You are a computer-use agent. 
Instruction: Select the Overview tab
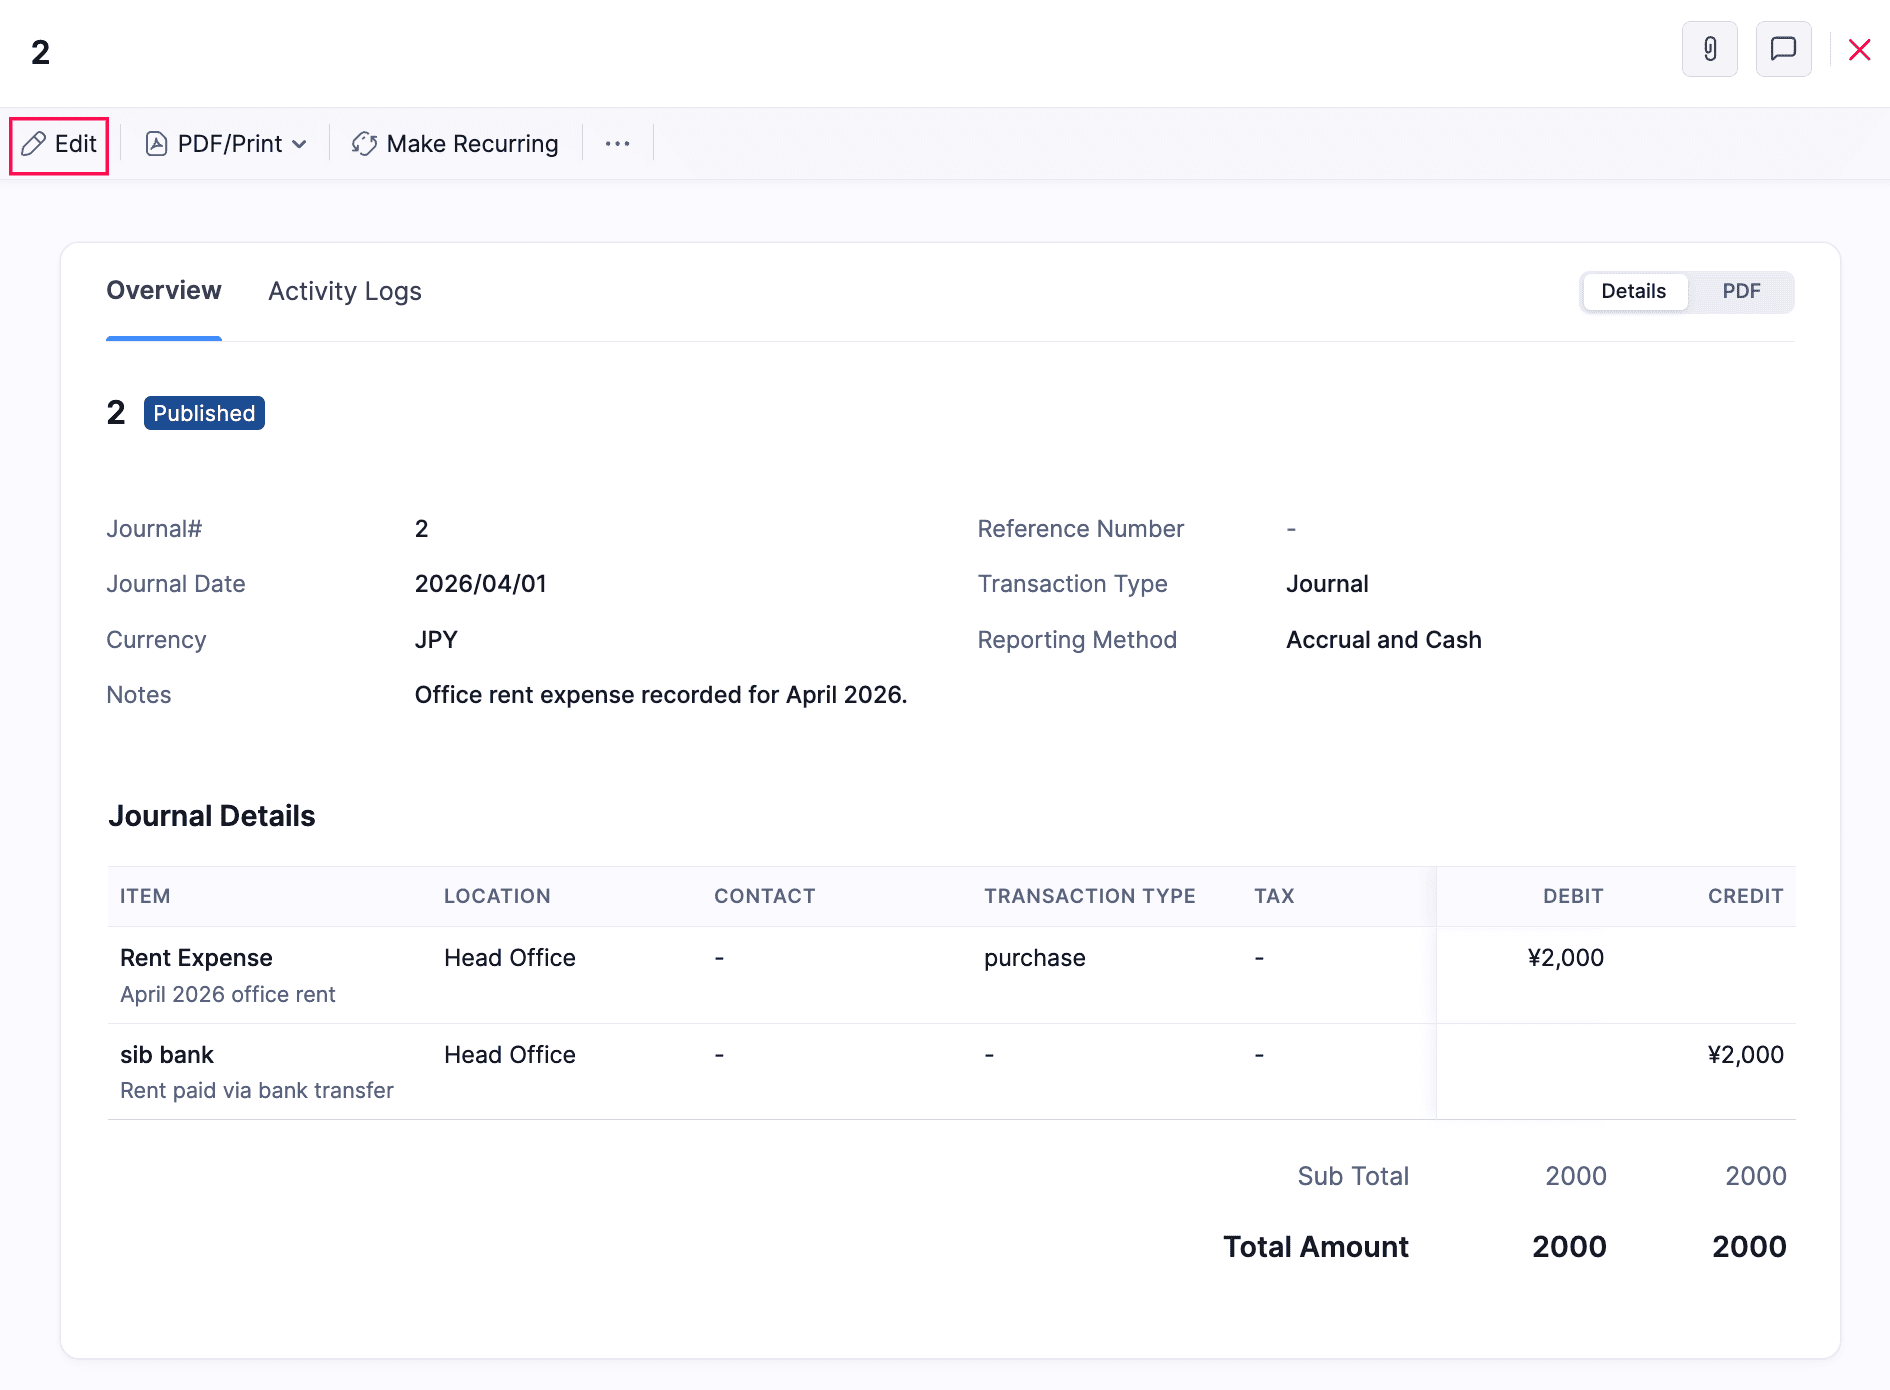click(164, 291)
